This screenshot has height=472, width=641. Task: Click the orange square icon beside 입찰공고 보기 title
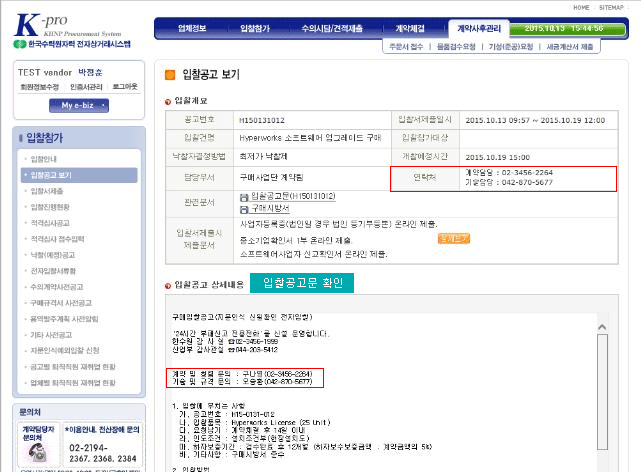point(170,75)
